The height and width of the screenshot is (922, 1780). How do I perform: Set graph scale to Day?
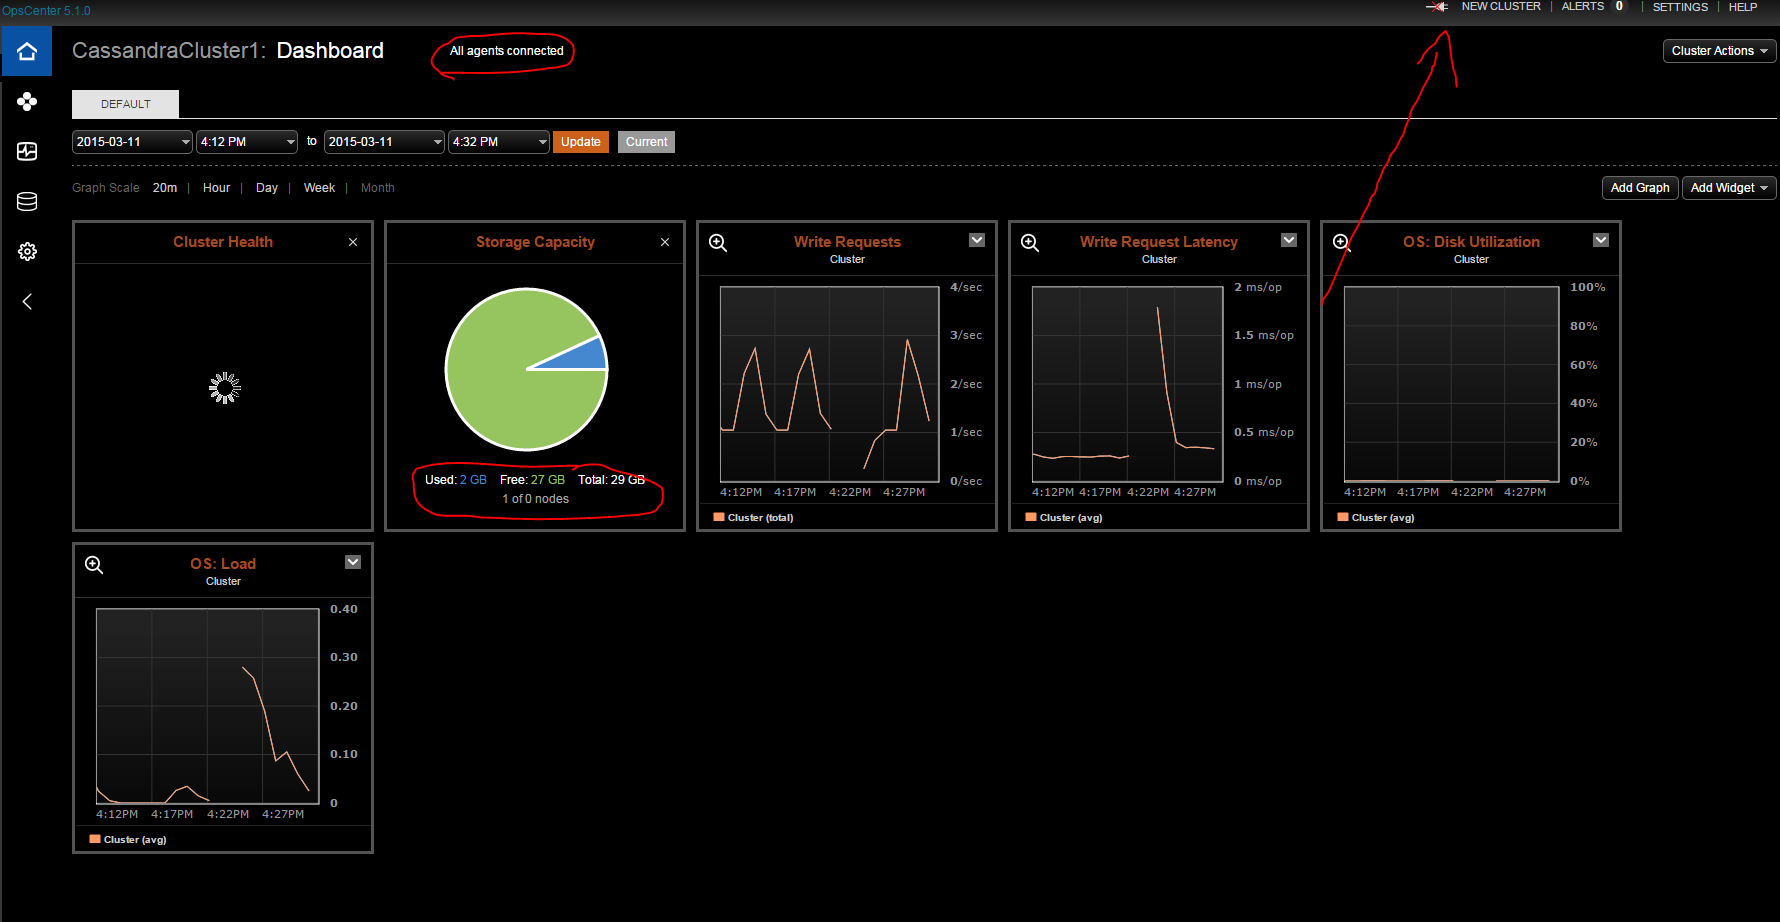tap(267, 188)
